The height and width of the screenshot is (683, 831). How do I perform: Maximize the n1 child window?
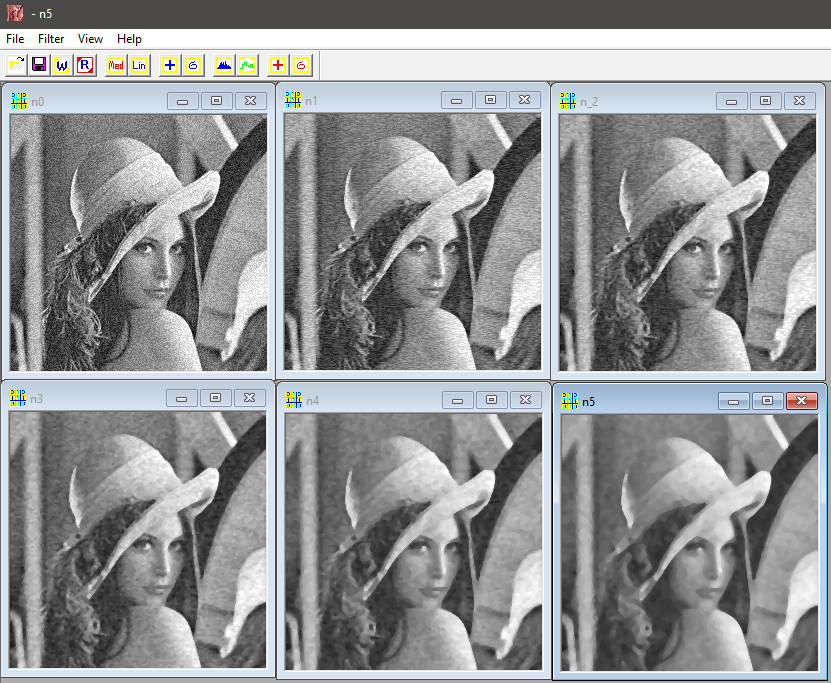pyautogui.click(x=490, y=100)
